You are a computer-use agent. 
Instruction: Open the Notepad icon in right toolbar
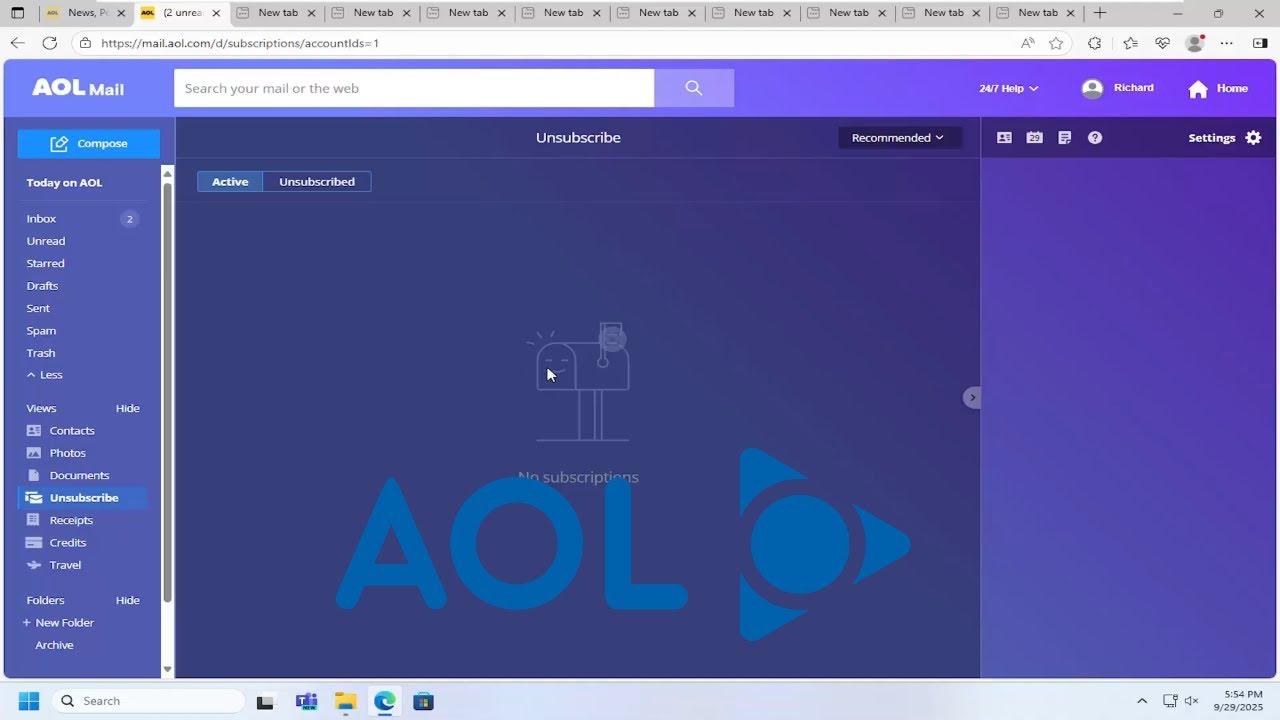pyautogui.click(x=1064, y=138)
